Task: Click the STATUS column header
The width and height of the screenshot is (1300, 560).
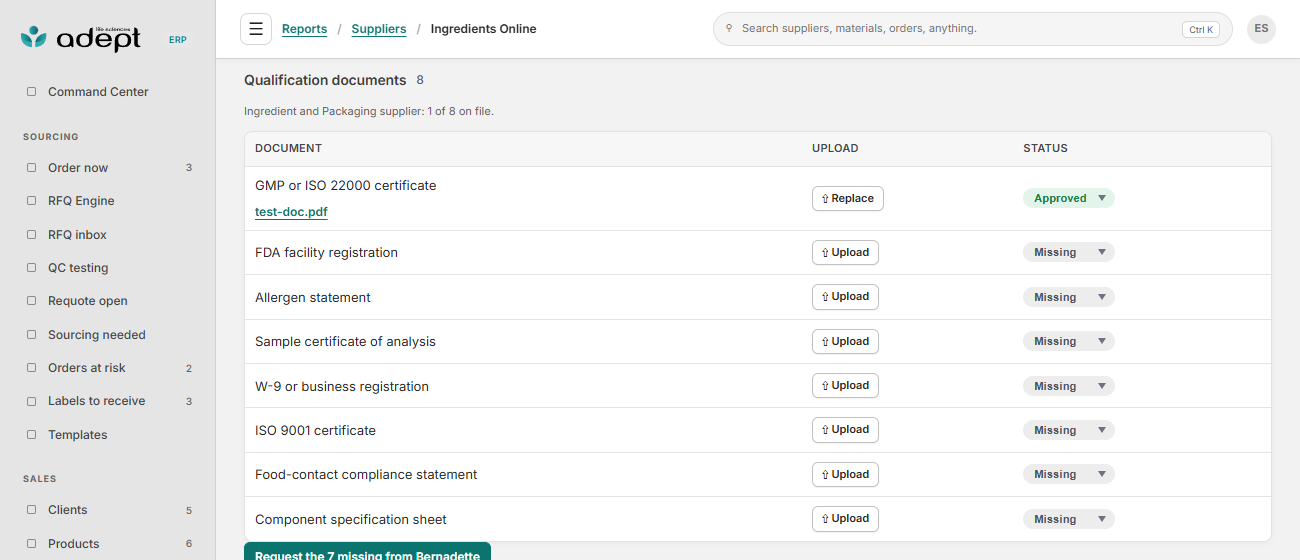Action: click(1045, 148)
